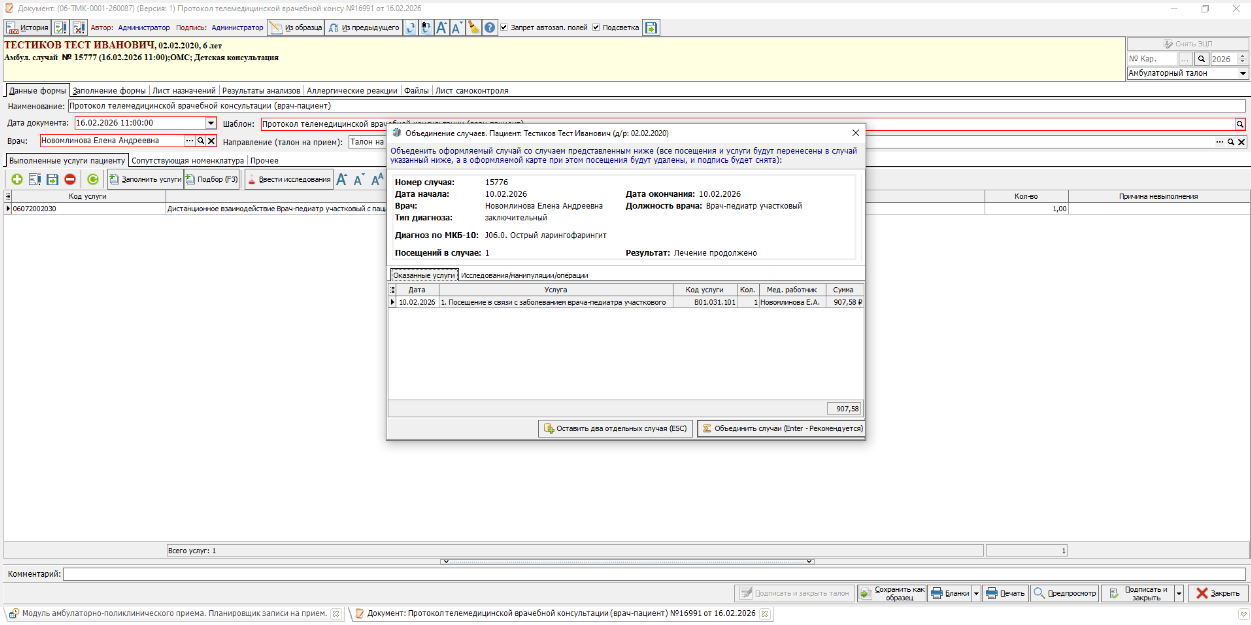Click the magnifier icon in the Врач field
The height and width of the screenshot is (625, 1251).
pos(200,141)
